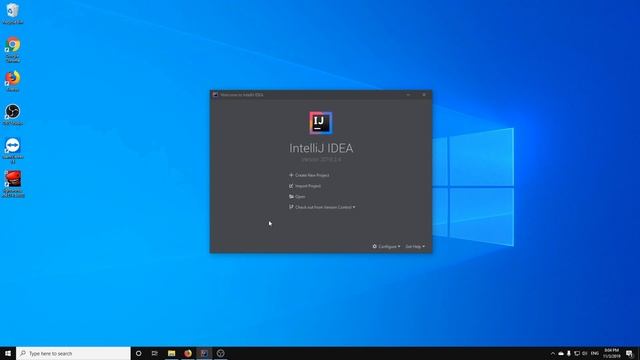
Task: Click the OBS Studio taskbar icon
Action: (x=220, y=353)
